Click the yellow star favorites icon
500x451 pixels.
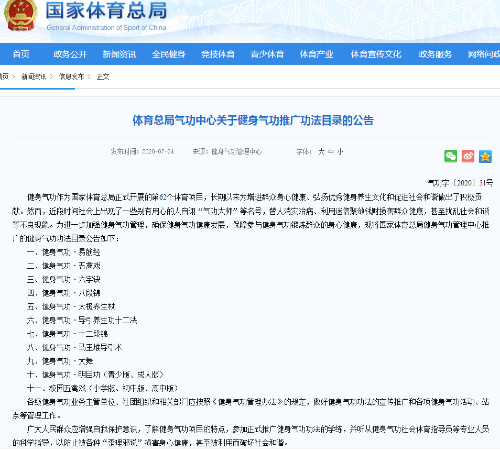tap(485, 156)
